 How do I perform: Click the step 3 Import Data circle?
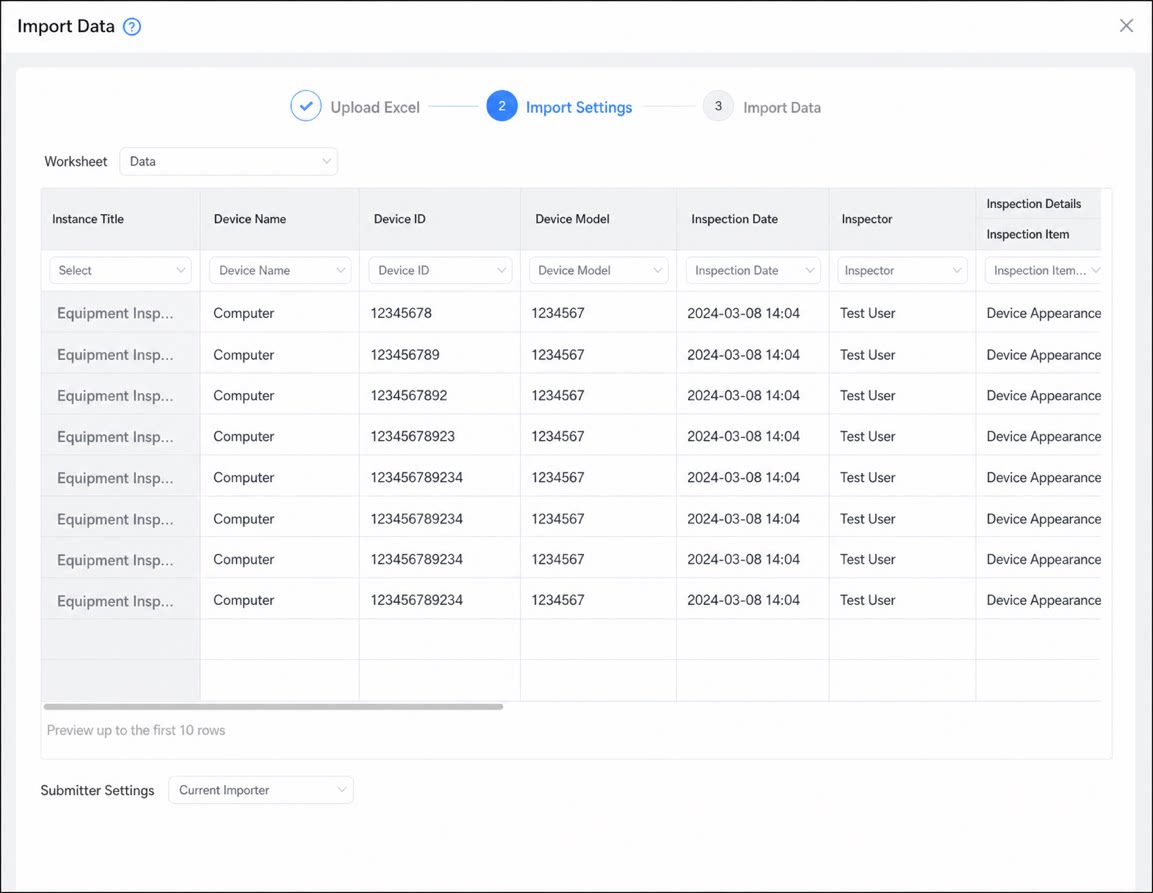(x=718, y=106)
